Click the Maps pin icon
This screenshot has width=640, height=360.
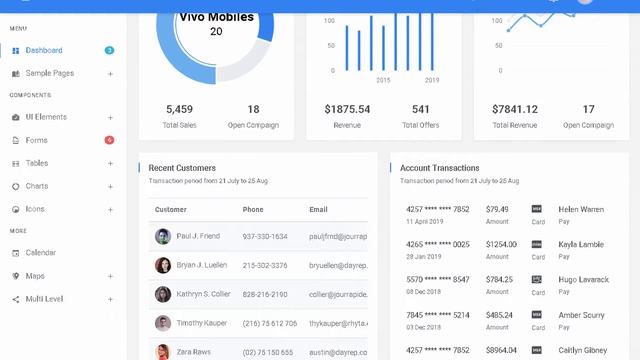click(16, 276)
